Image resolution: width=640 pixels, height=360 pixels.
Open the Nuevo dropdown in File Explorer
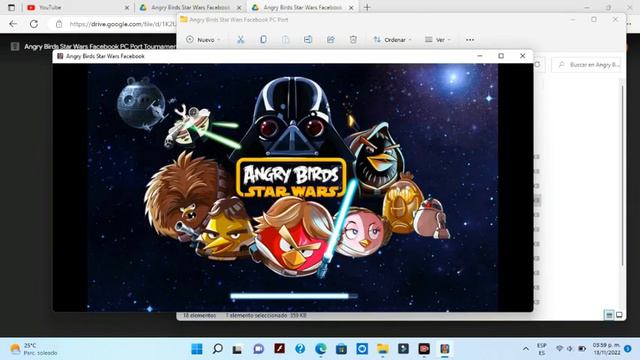point(203,40)
